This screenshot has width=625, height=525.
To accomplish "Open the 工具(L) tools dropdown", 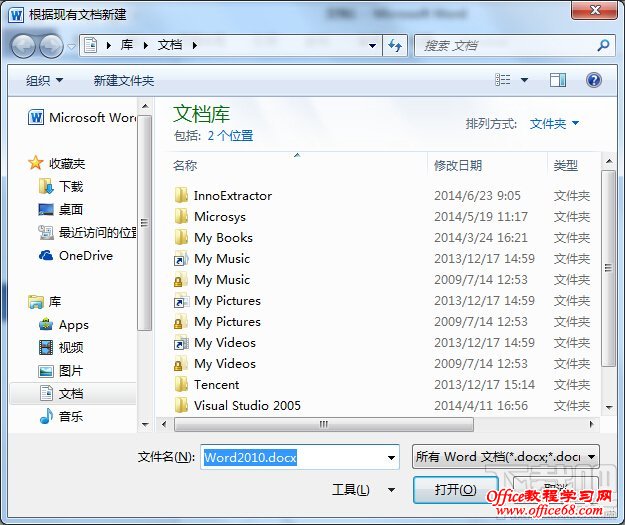I will [x=363, y=489].
